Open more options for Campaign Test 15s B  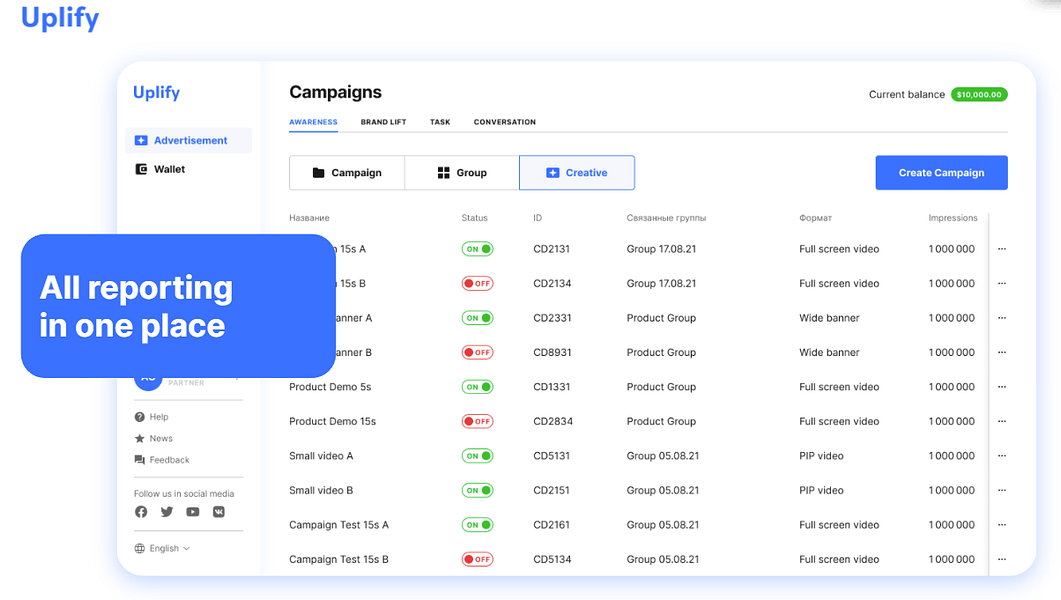1001,559
